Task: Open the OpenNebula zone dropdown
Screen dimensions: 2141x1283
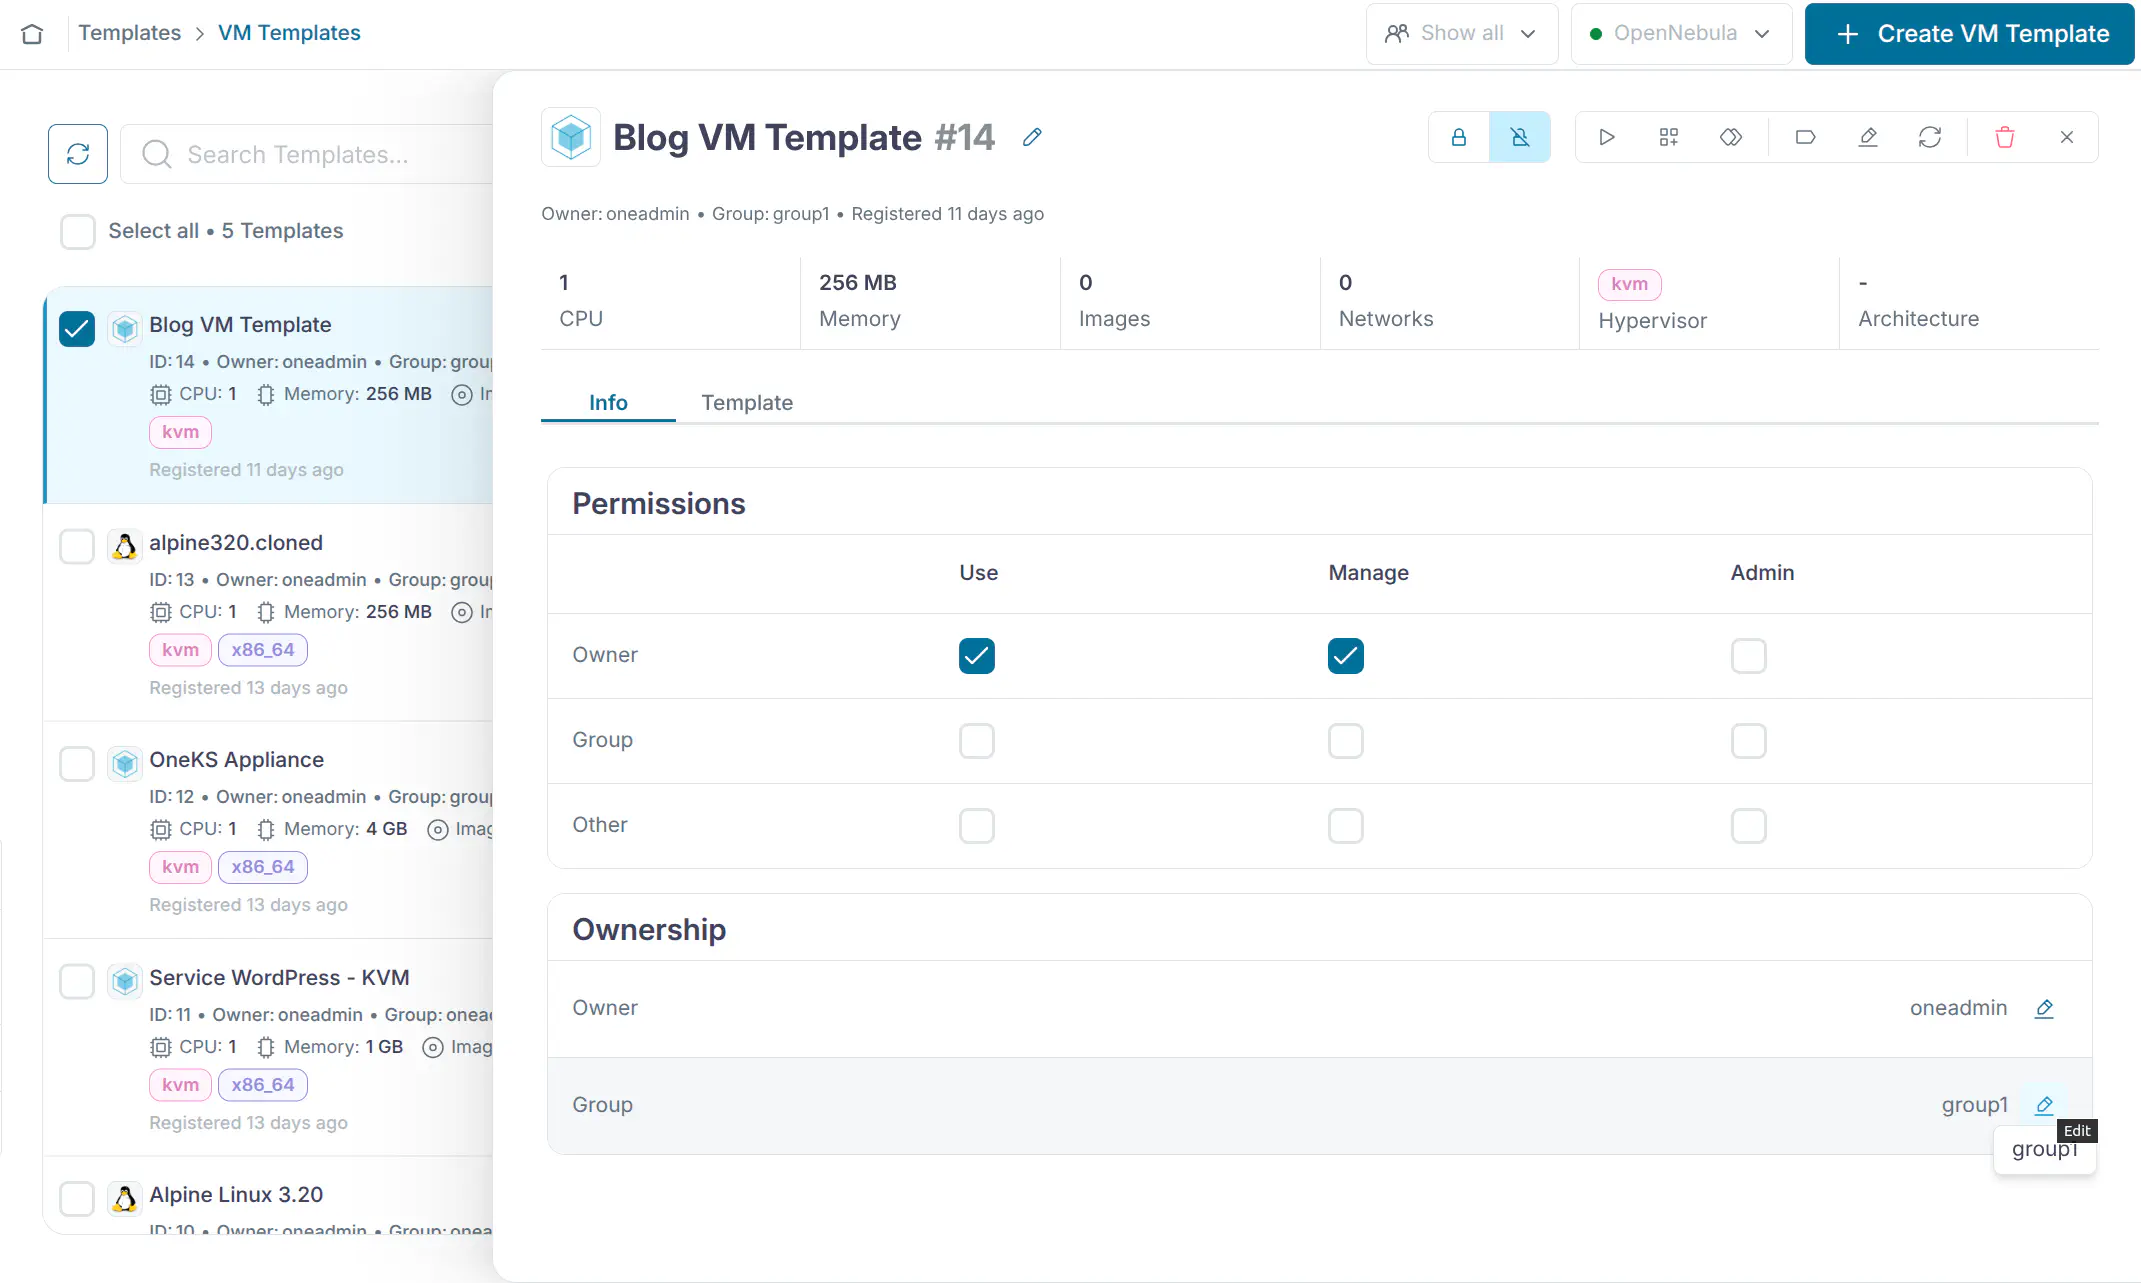Action: [x=1681, y=34]
